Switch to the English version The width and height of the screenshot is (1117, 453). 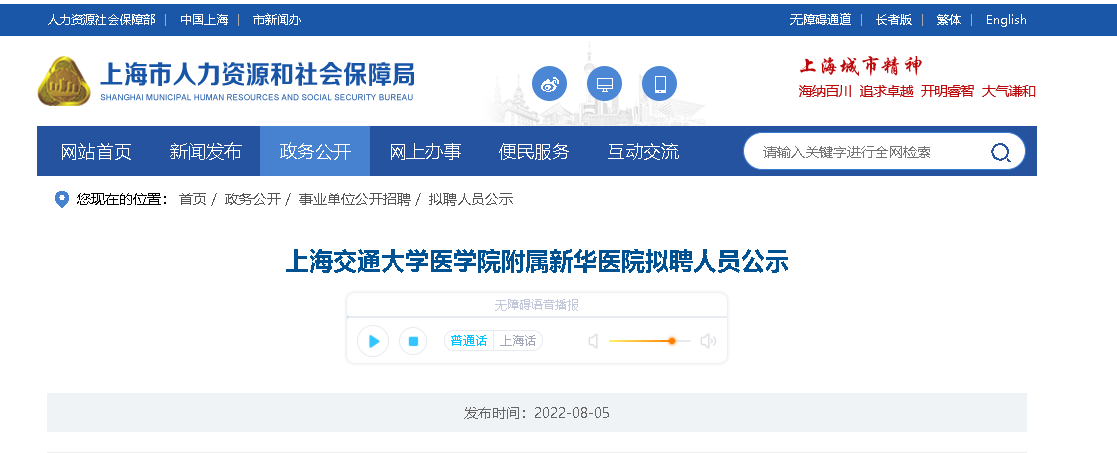1006,20
